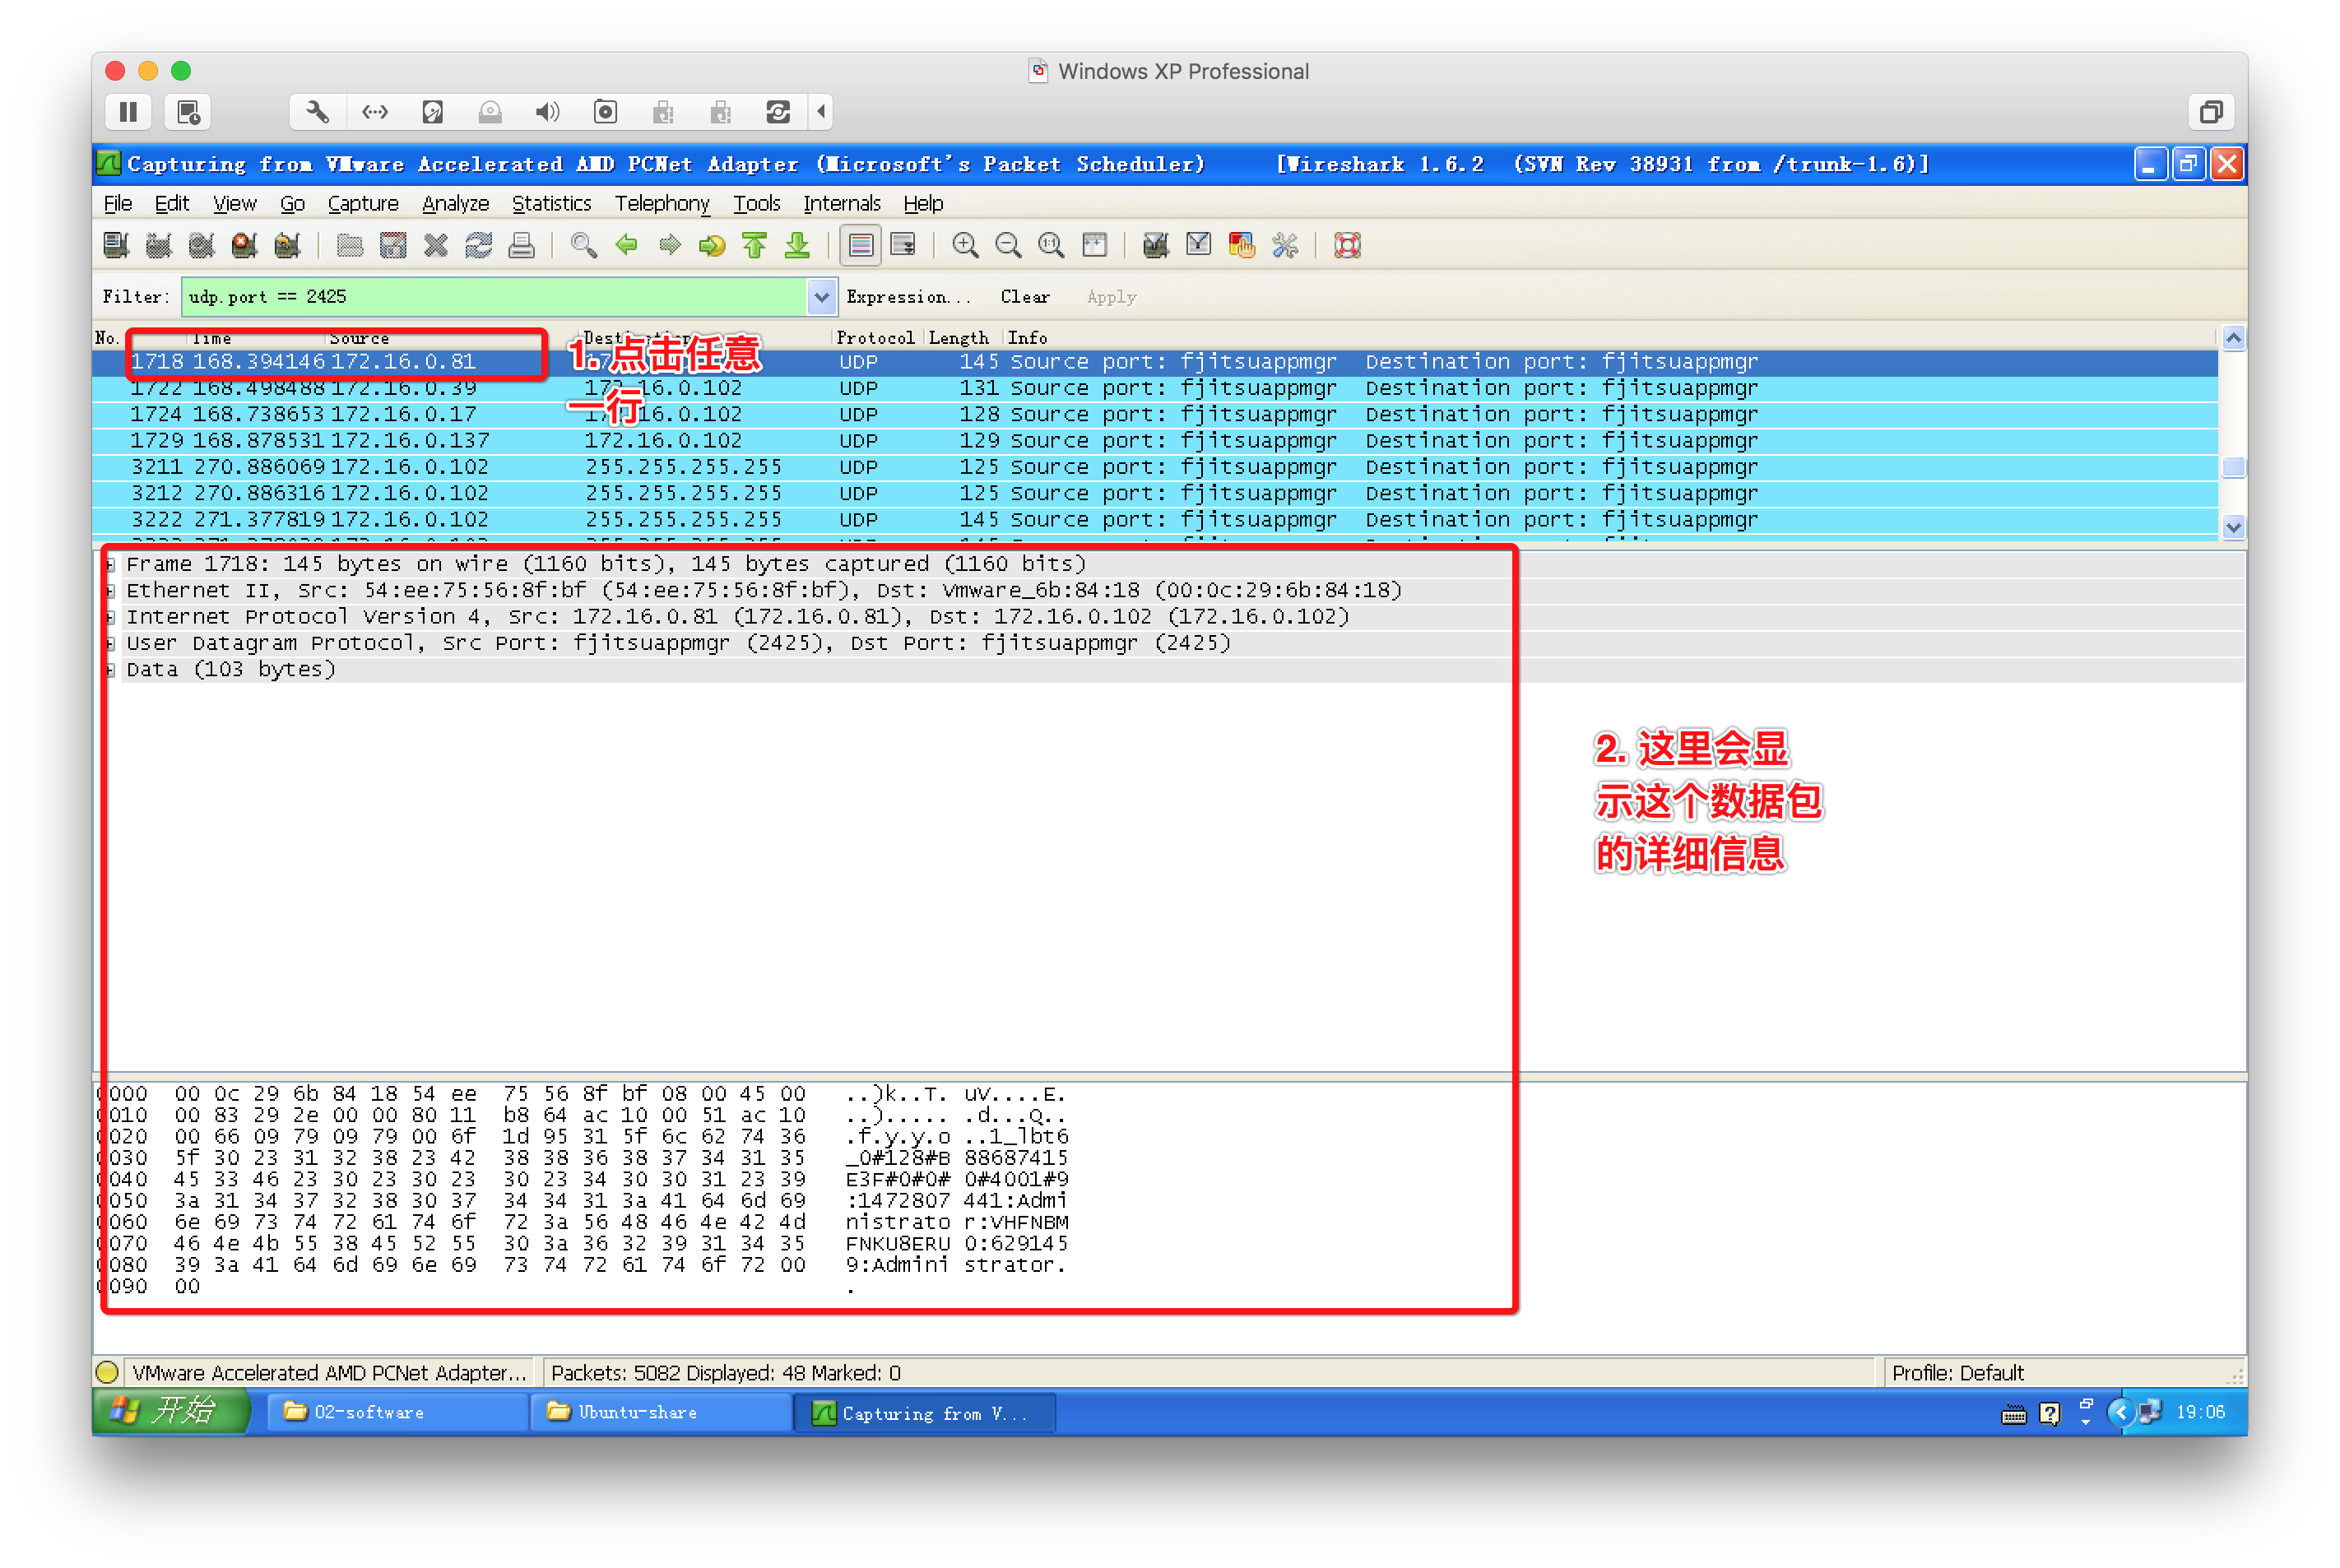Open Preferences wrench icon in toolbar
This screenshot has width=2340, height=1568.
tap(1285, 246)
